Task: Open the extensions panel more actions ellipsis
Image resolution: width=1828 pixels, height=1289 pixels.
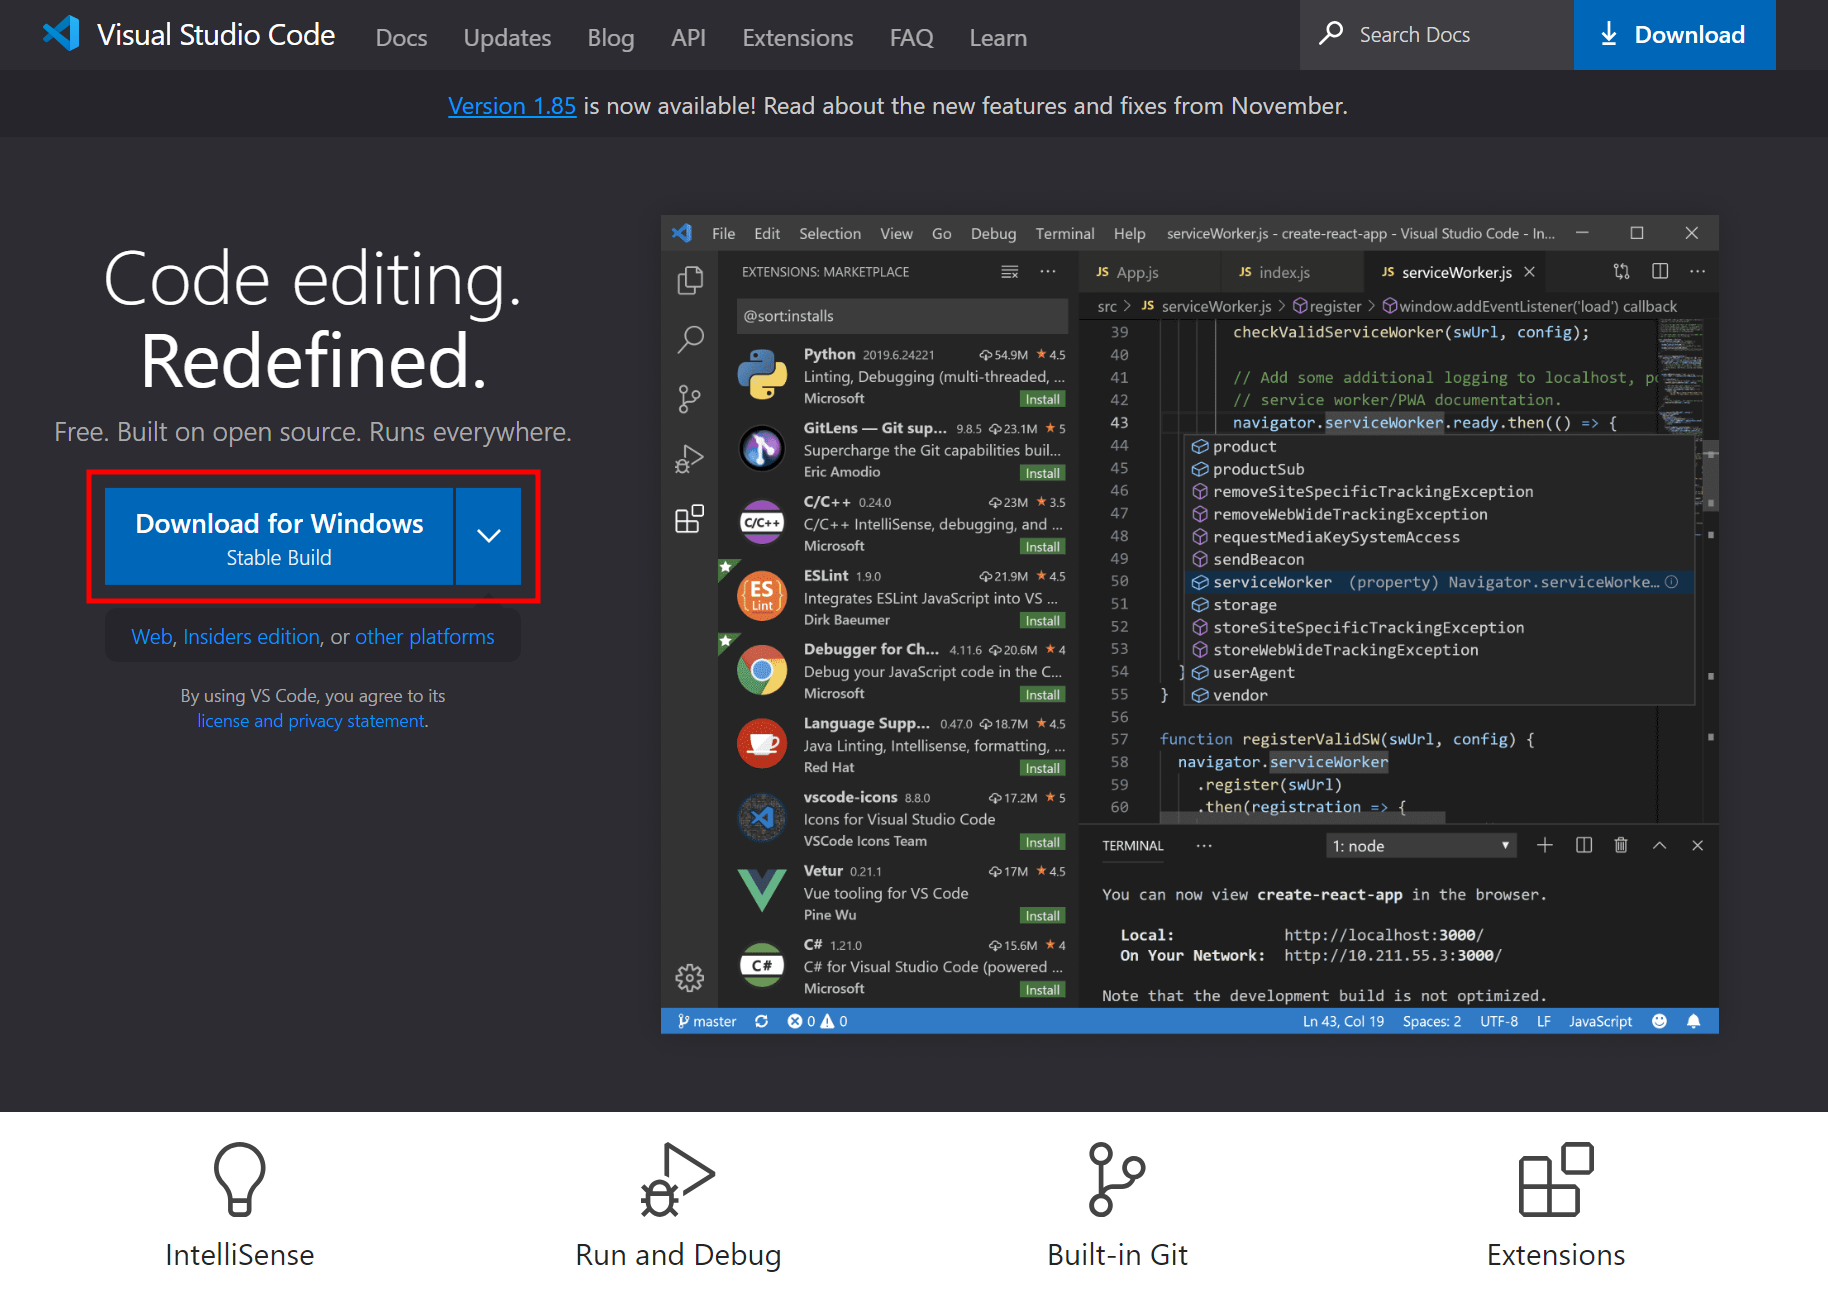Action: pyautogui.click(x=1048, y=271)
